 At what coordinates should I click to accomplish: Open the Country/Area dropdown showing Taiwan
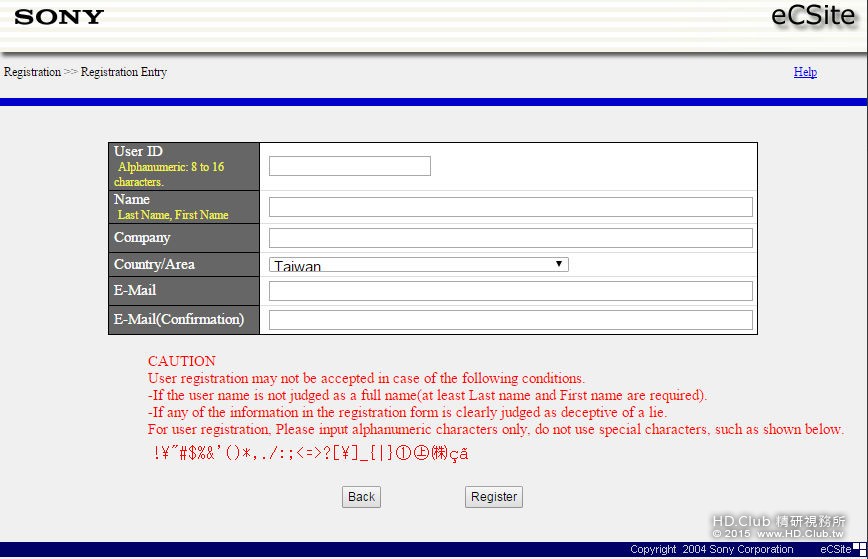(418, 265)
